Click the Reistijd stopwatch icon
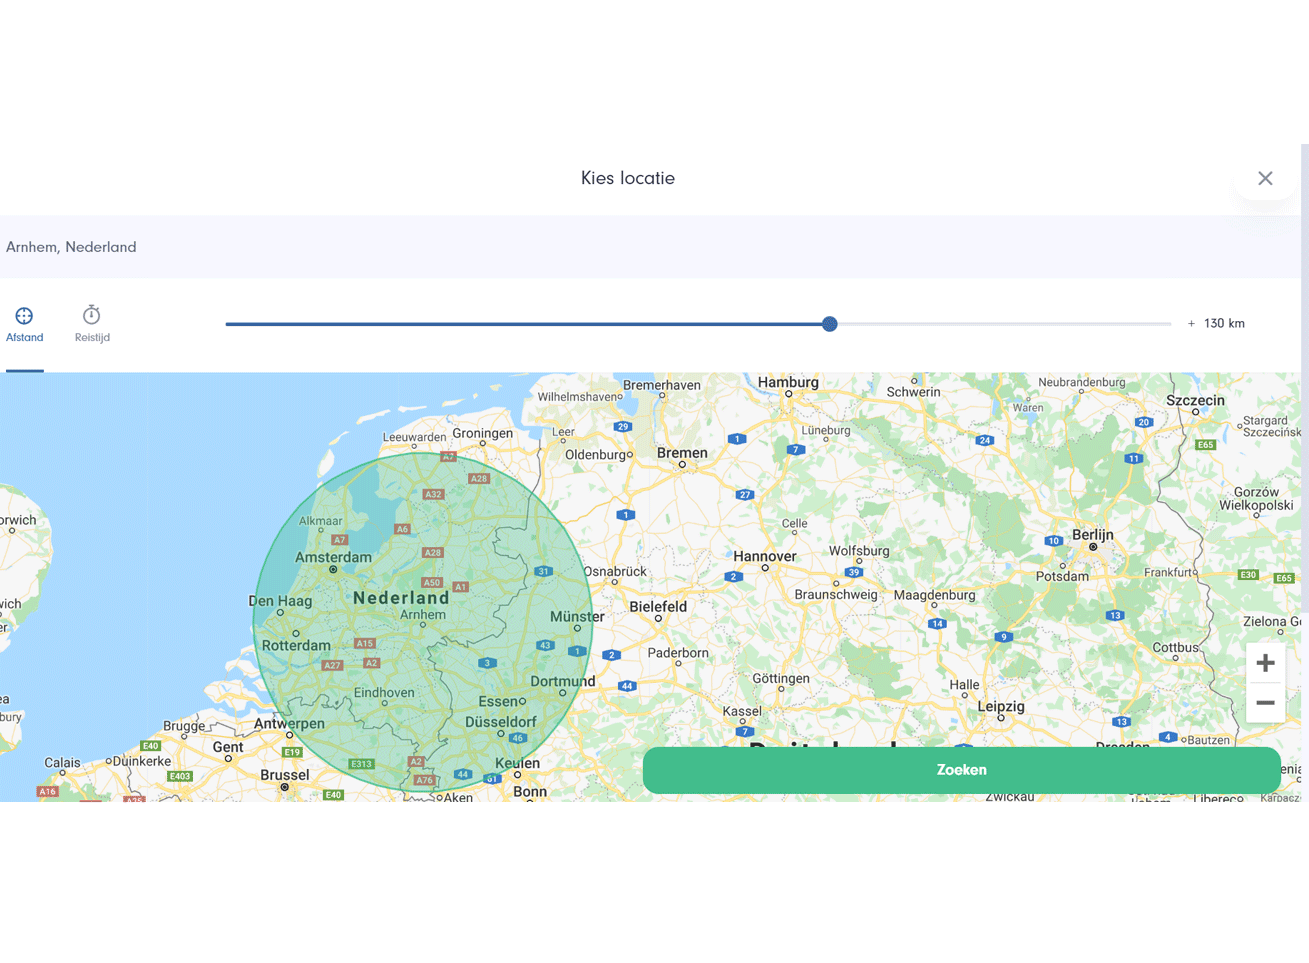The image size is (1309, 963). 91,315
